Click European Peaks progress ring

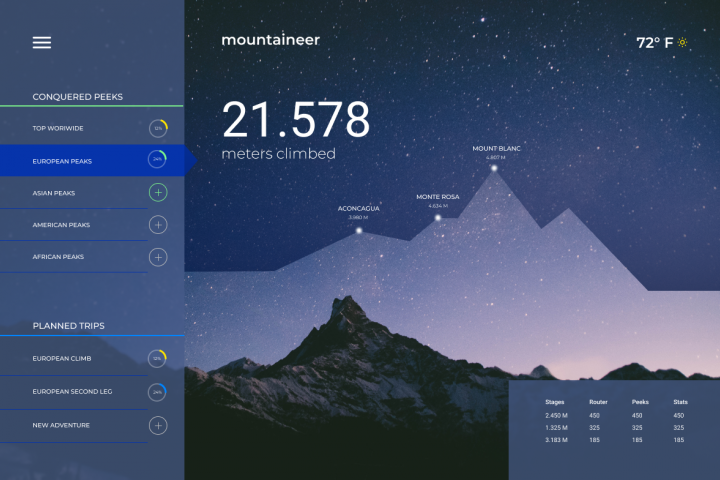click(157, 159)
